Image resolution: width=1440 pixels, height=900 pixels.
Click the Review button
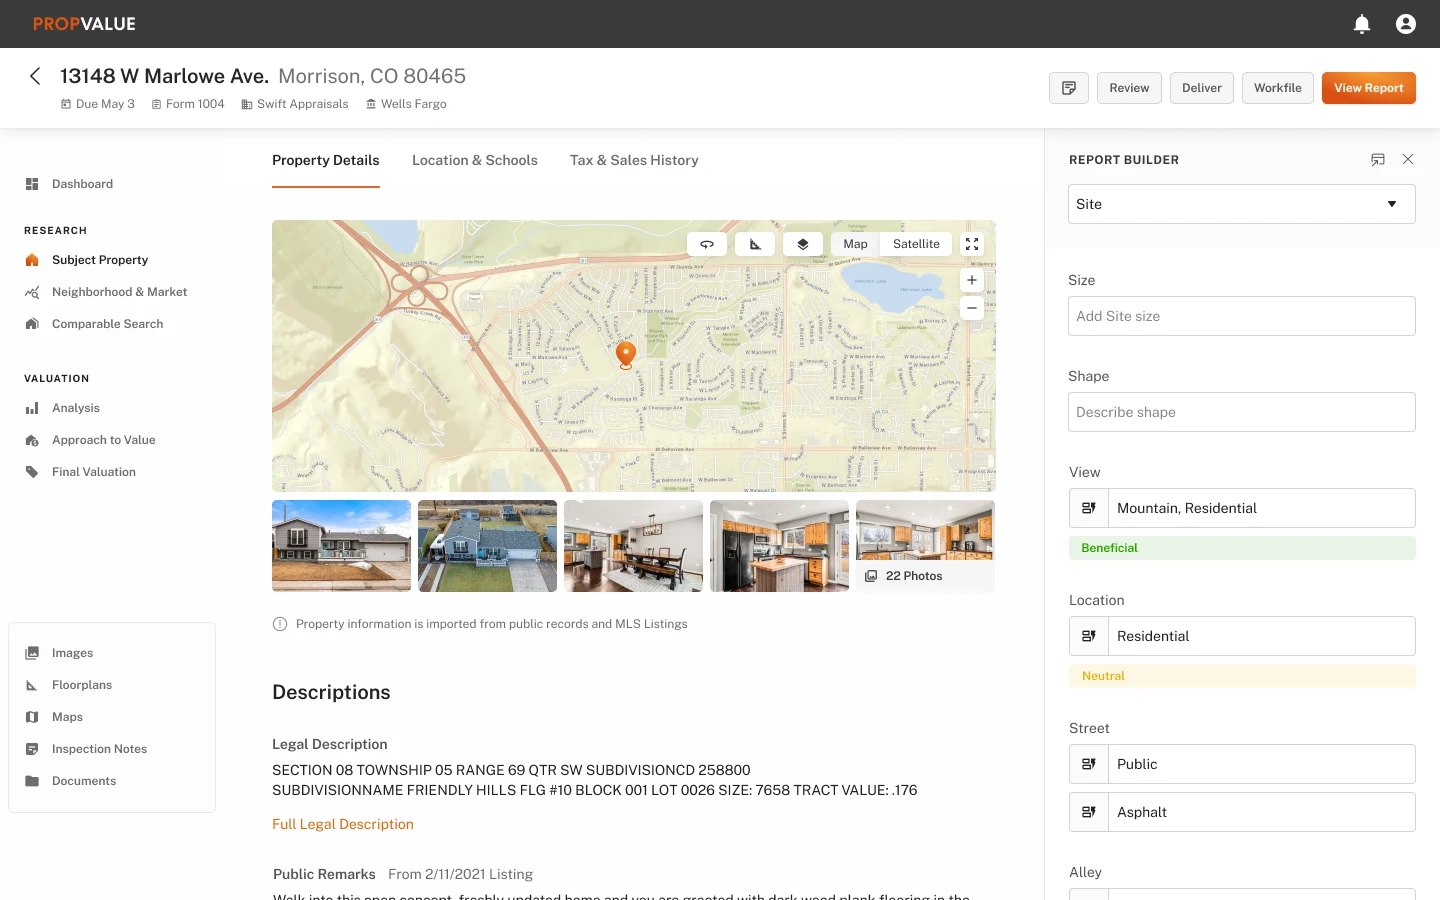(x=1129, y=88)
